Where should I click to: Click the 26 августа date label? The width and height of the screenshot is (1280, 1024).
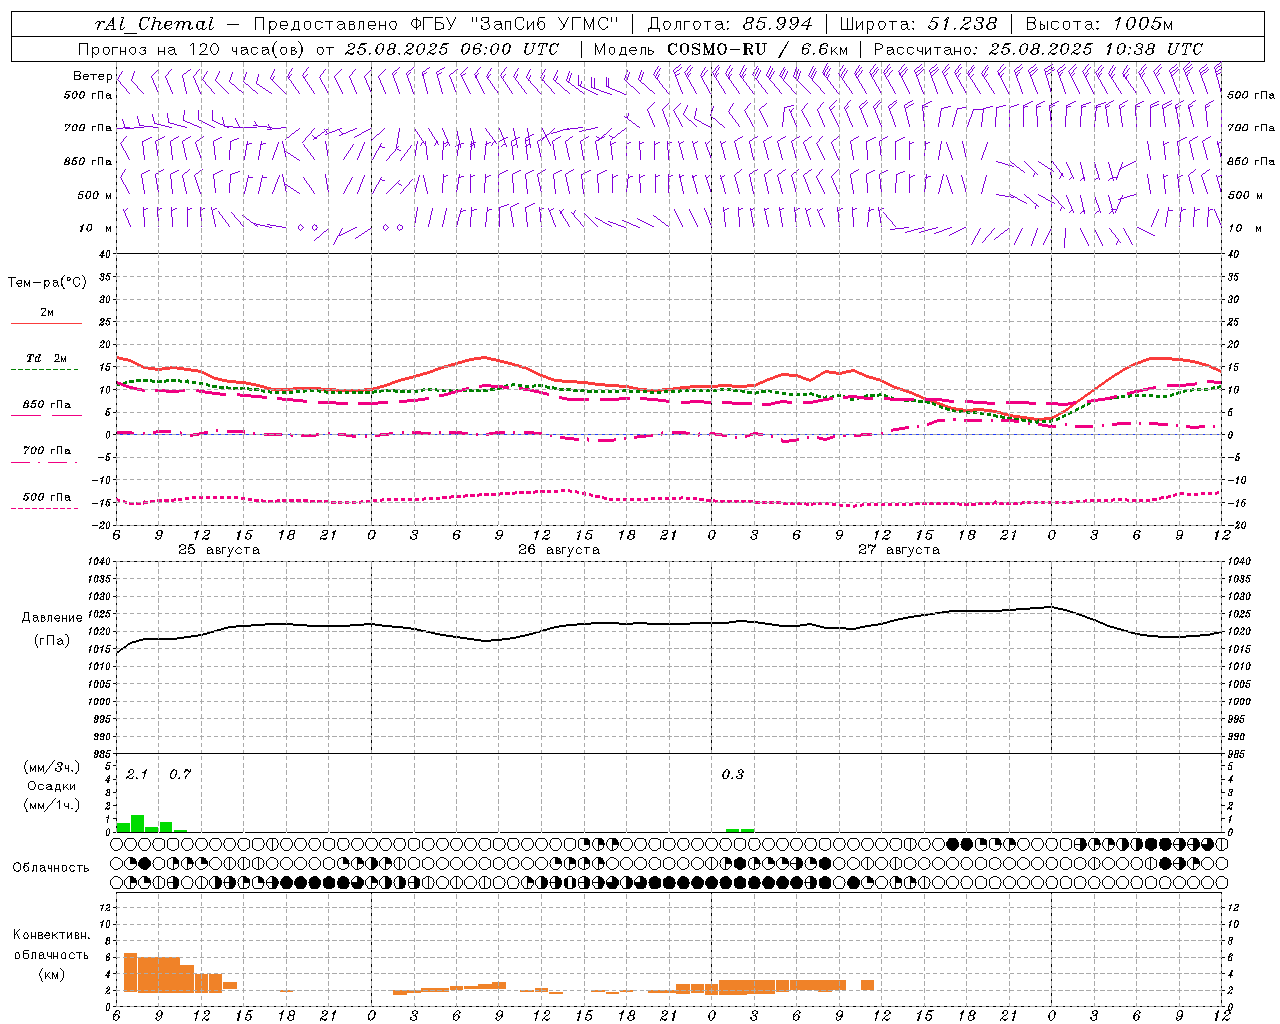click(x=559, y=550)
